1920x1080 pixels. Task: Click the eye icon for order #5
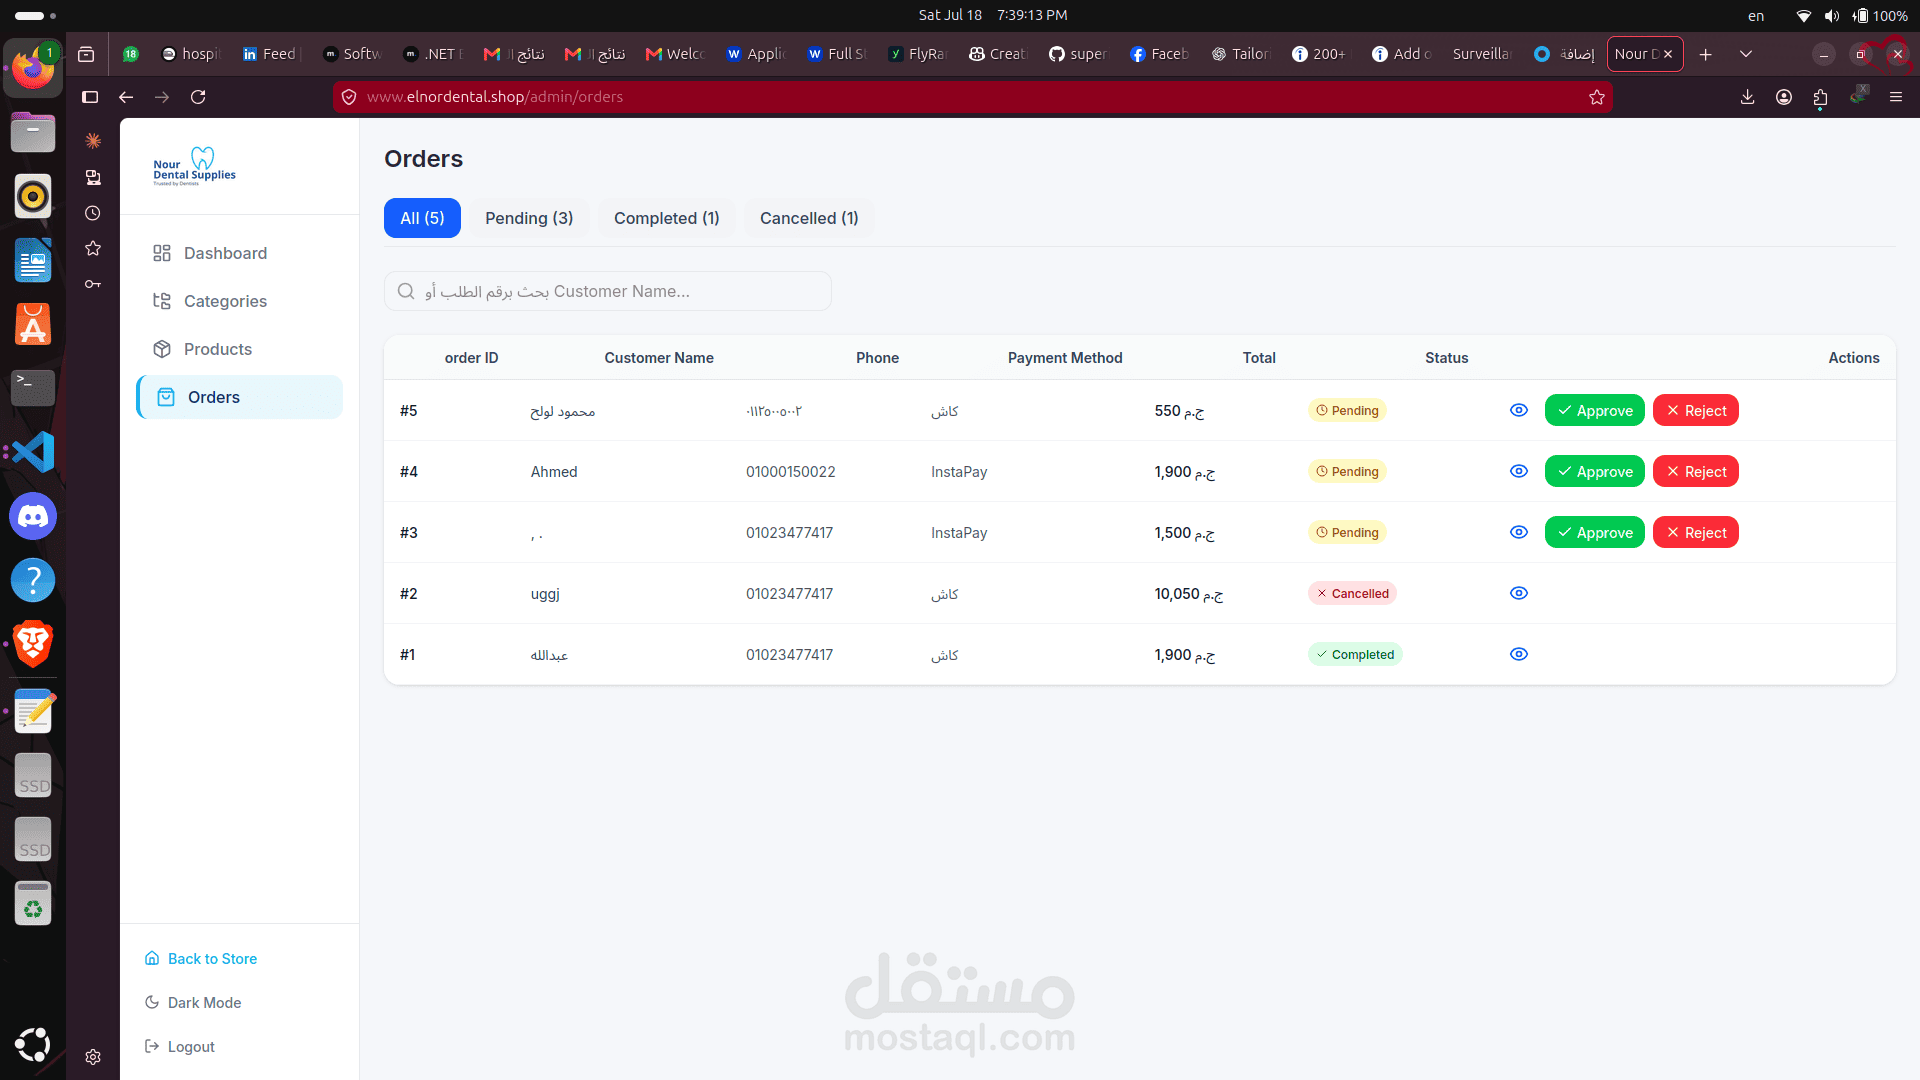[x=1518, y=410]
